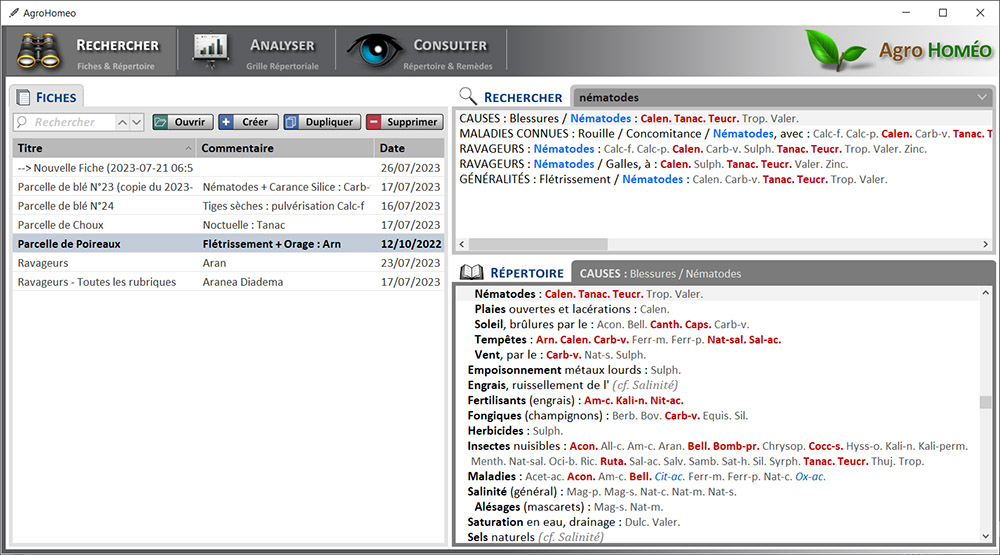Click the Saturation en eau, drainage entry
Screen dimensions: 1000x555
click(x=574, y=522)
